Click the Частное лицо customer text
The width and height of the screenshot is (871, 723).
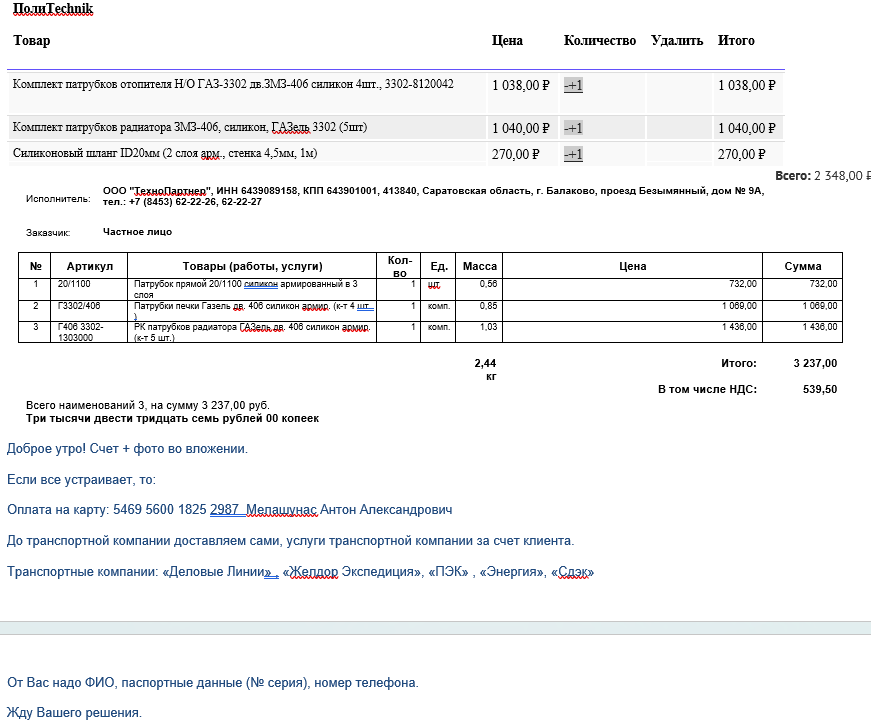pyautogui.click(x=137, y=232)
